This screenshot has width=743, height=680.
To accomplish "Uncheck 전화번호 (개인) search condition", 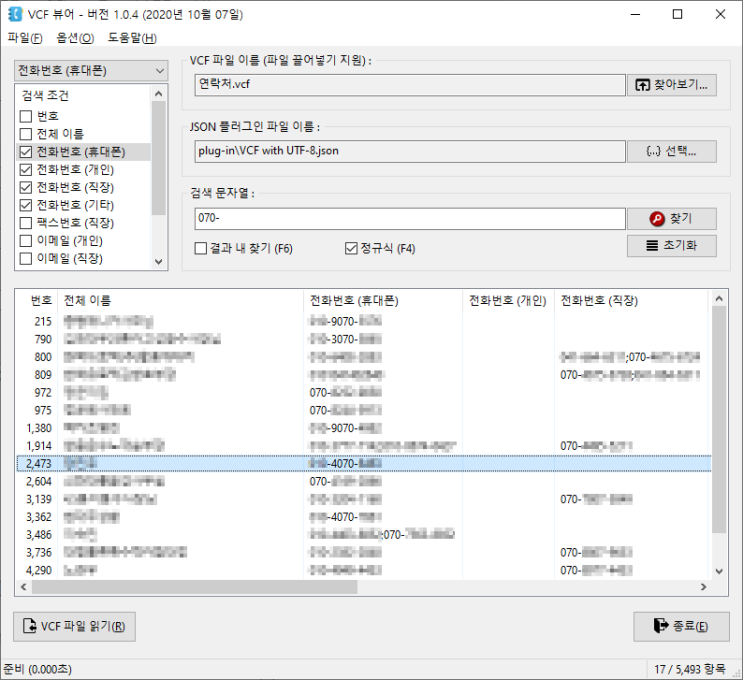I will (26, 170).
